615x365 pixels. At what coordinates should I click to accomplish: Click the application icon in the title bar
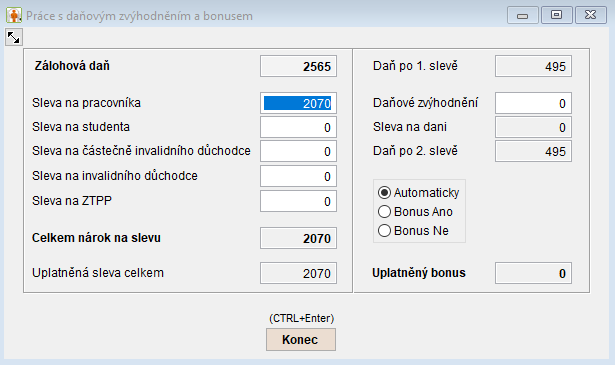(x=14, y=15)
